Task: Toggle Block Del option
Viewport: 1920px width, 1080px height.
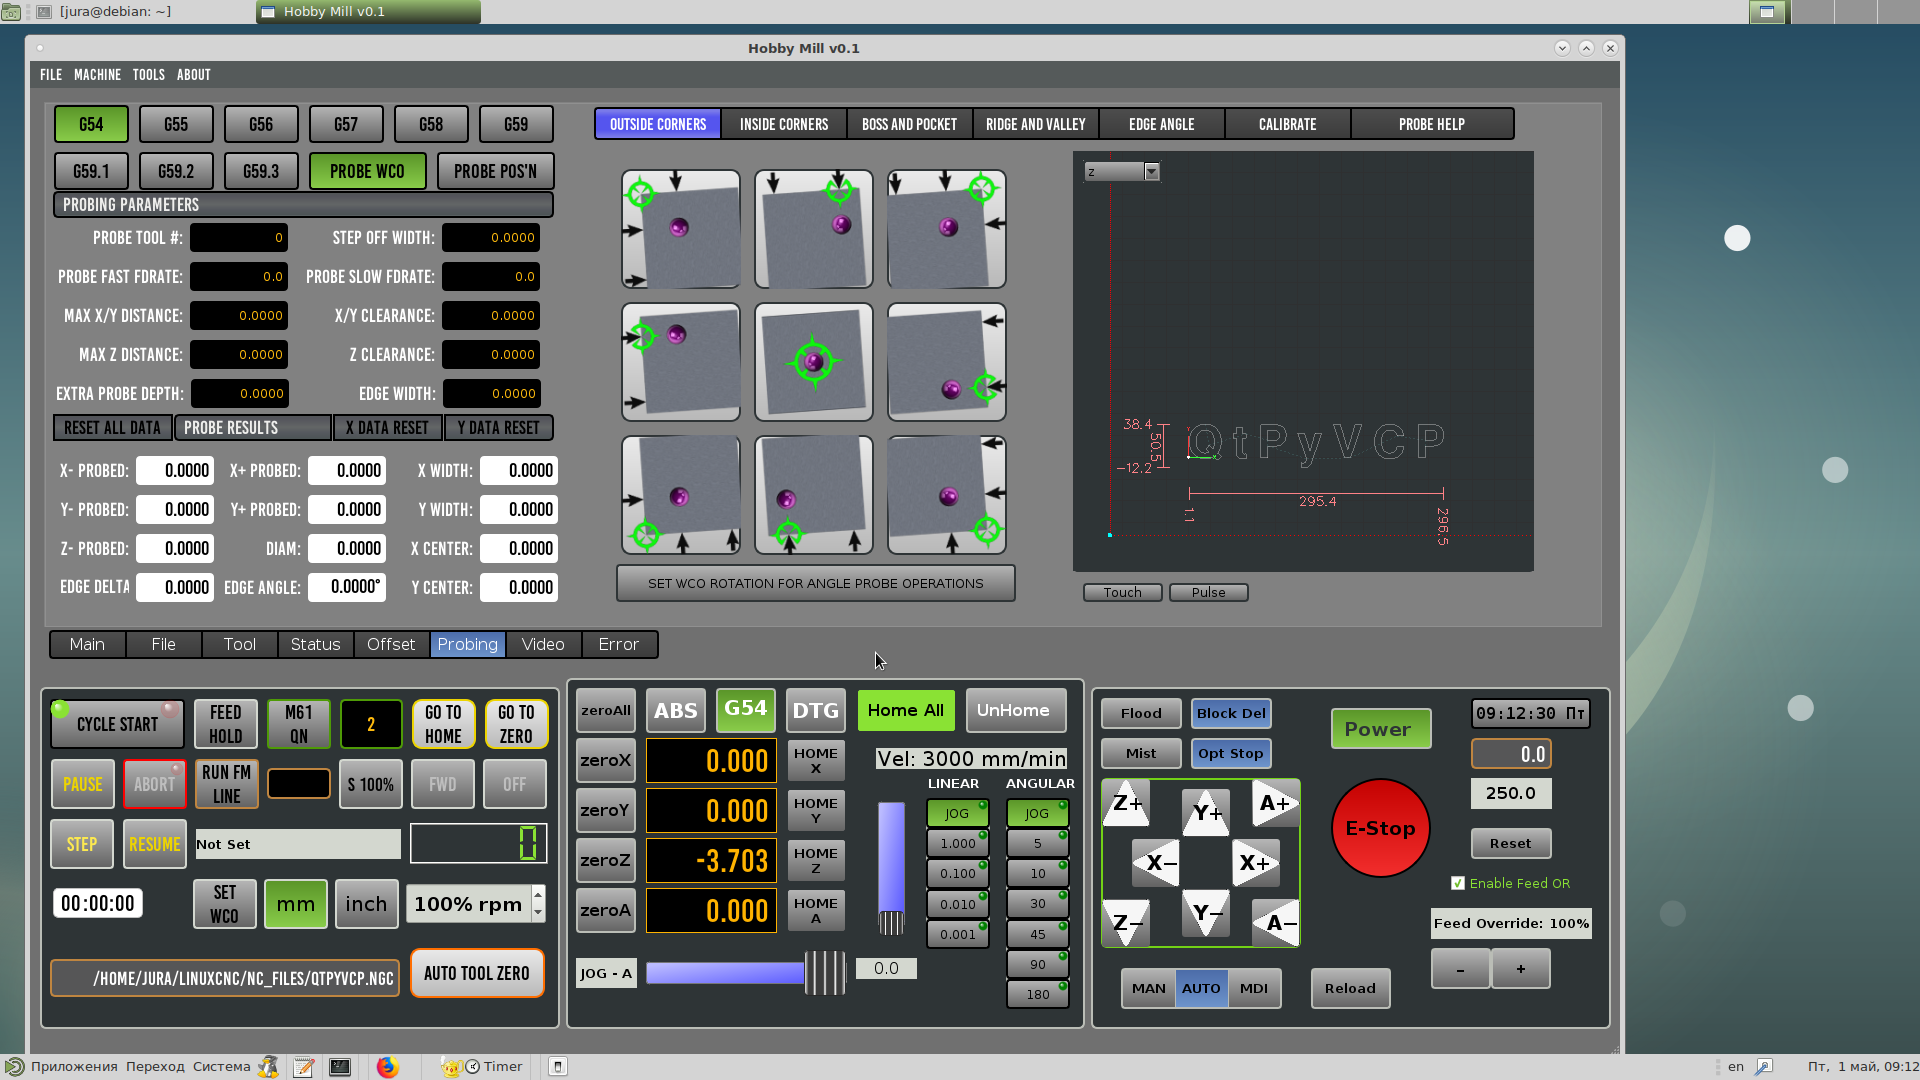Action: [x=1231, y=713]
